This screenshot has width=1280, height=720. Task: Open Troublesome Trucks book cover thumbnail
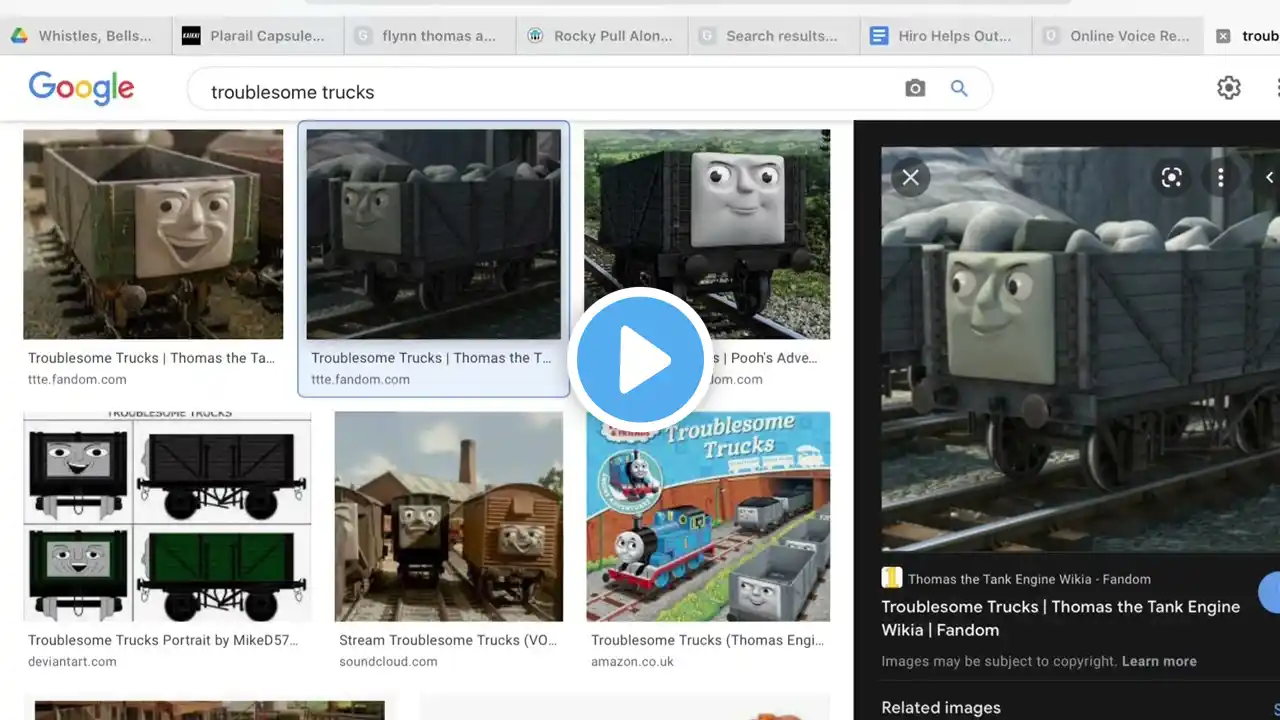(x=708, y=517)
